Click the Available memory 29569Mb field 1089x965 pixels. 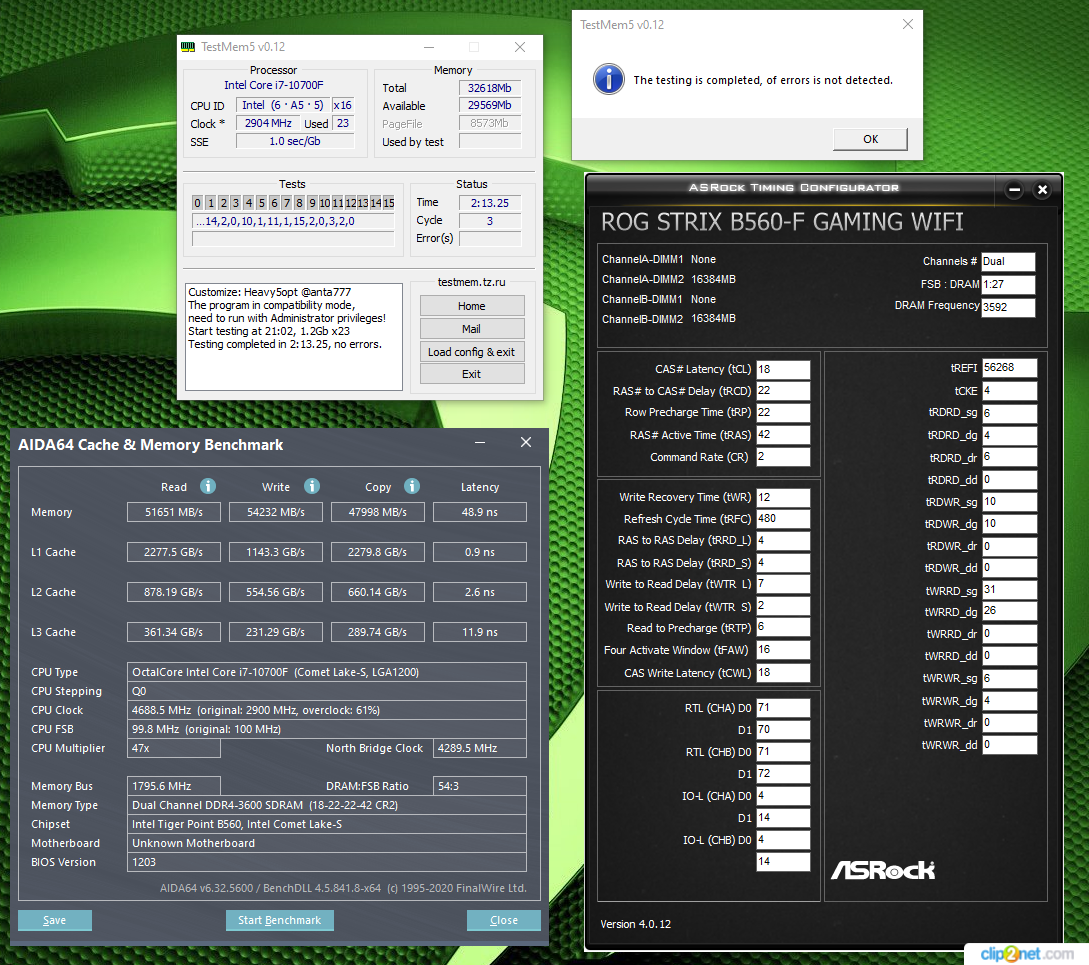tap(490, 106)
